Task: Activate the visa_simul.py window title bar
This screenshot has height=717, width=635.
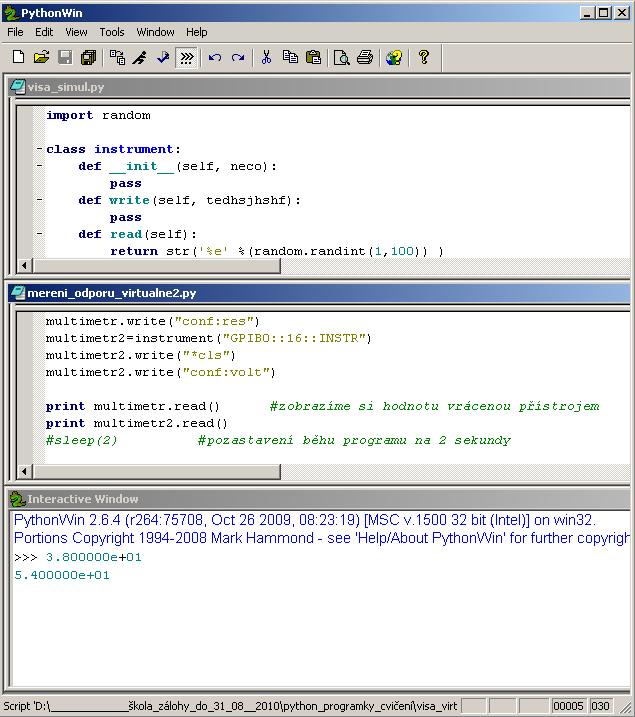Action: (x=319, y=86)
